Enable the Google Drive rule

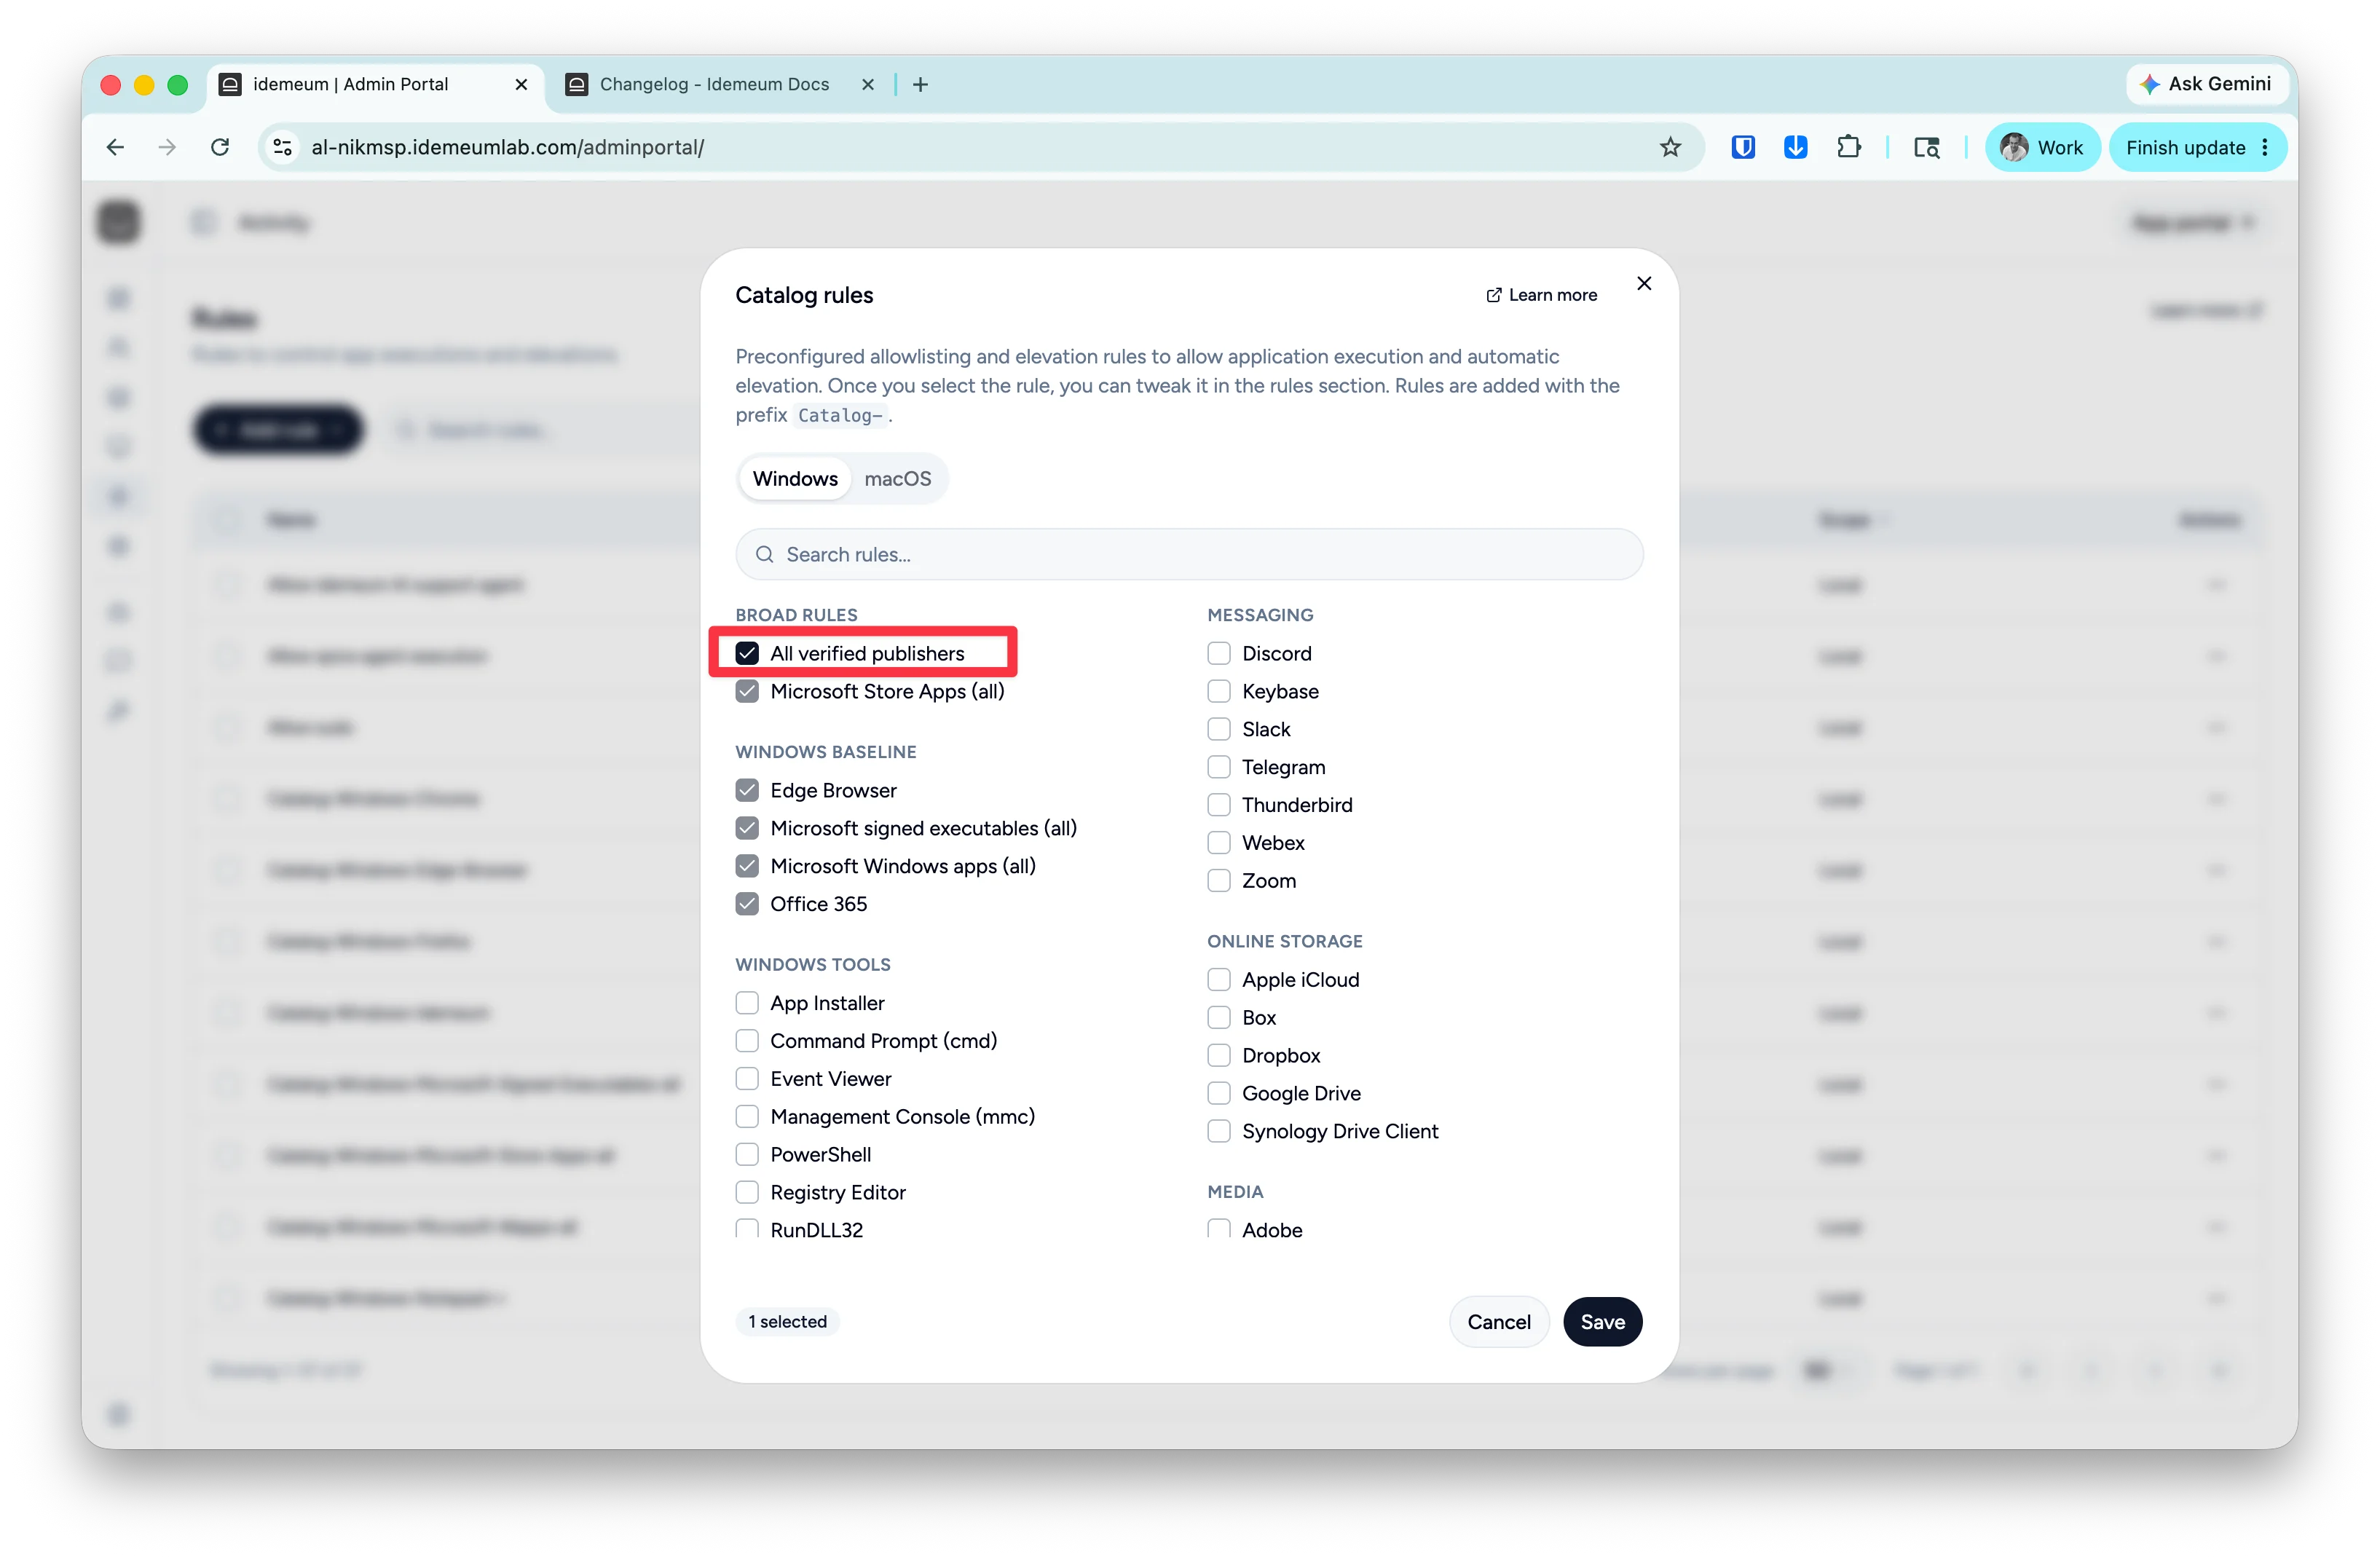coord(1219,1093)
